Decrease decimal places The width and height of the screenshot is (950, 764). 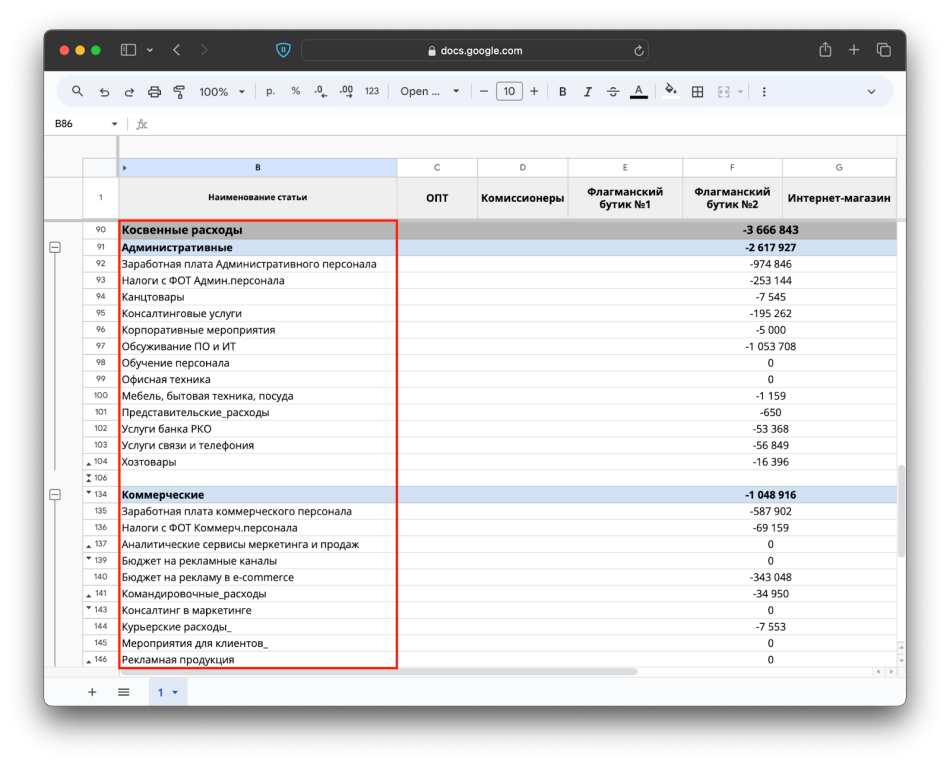(320, 91)
